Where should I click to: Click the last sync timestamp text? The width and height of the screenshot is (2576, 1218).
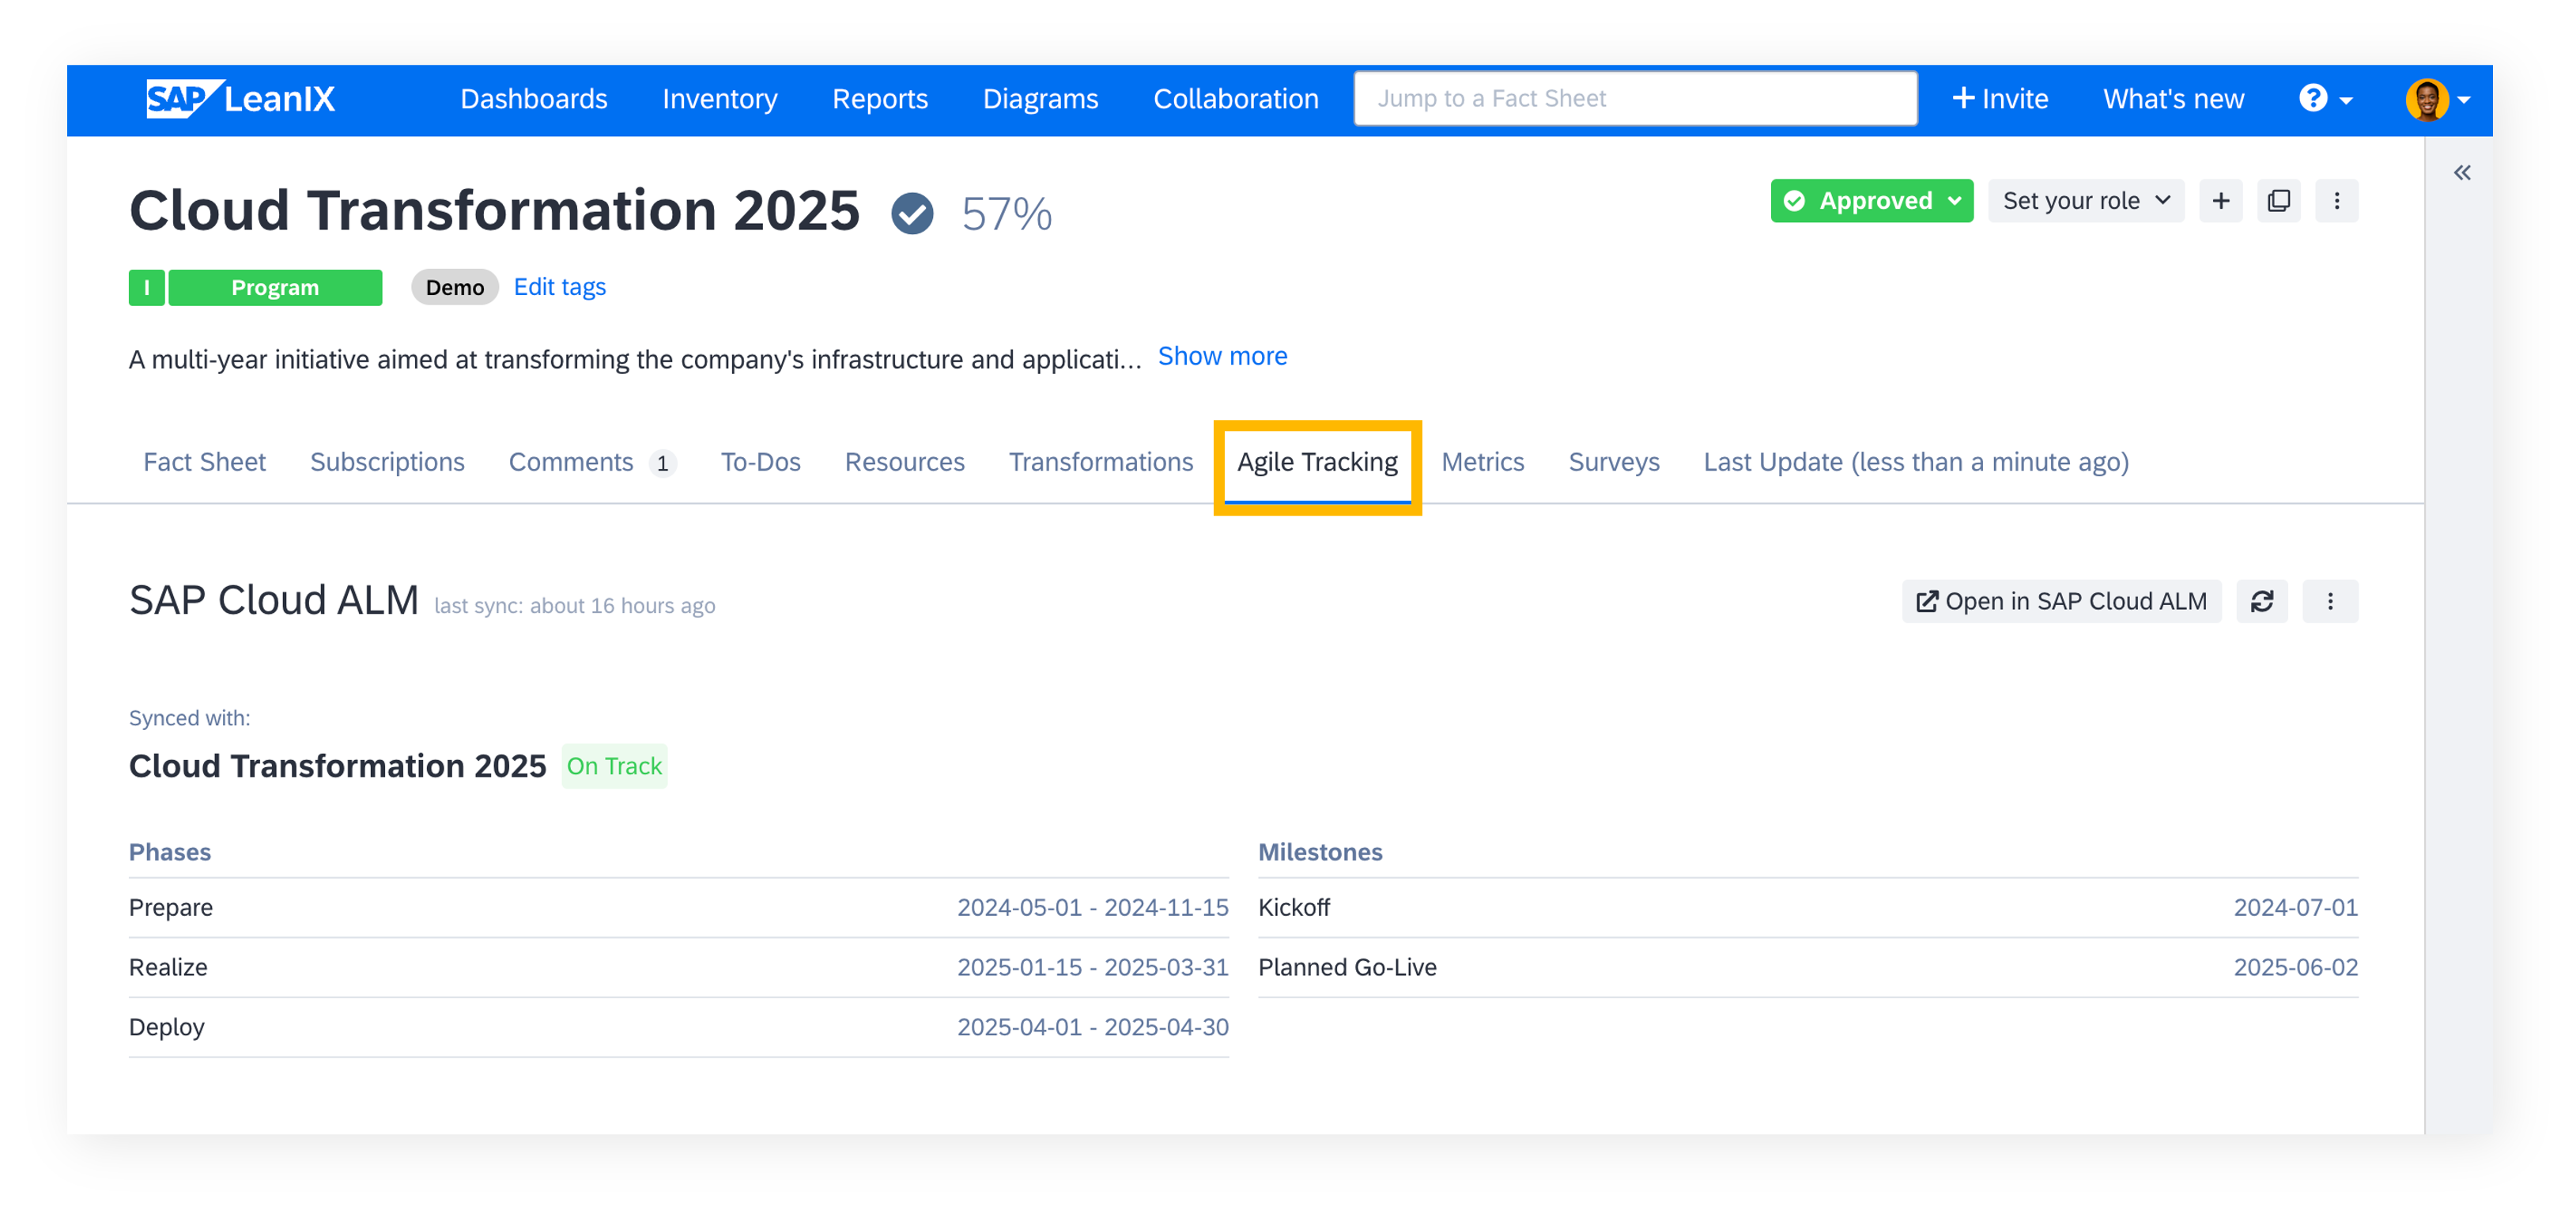574,606
